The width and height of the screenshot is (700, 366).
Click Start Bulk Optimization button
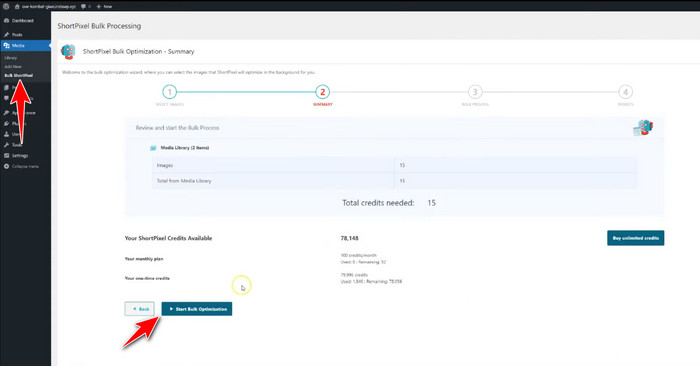click(197, 309)
